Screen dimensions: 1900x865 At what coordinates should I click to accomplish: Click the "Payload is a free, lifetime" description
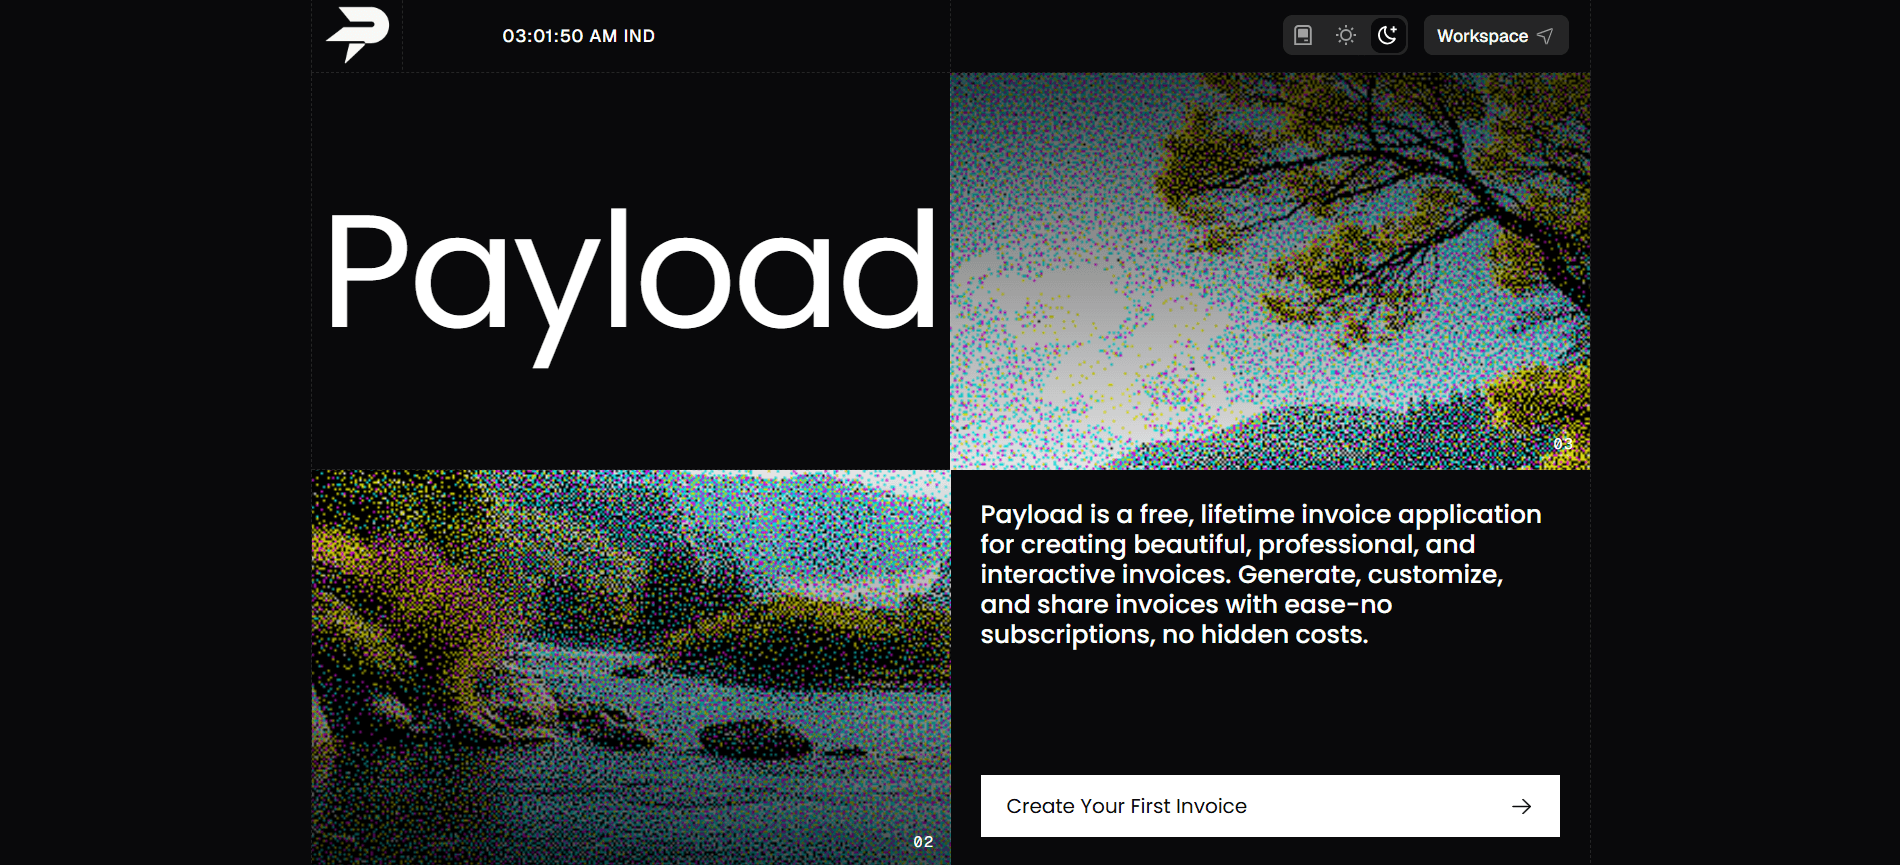tap(1261, 574)
